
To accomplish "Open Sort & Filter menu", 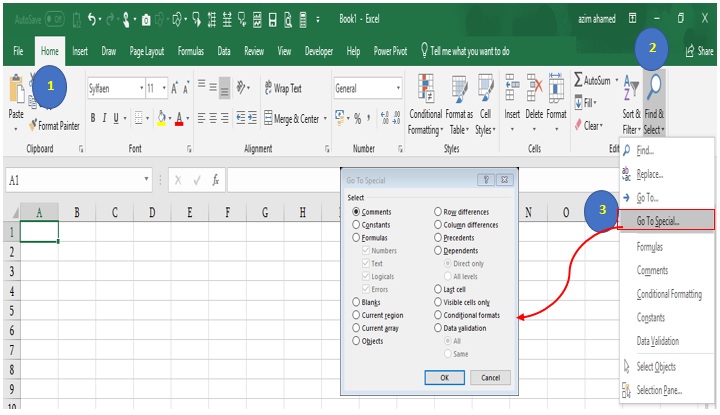I will [631, 105].
